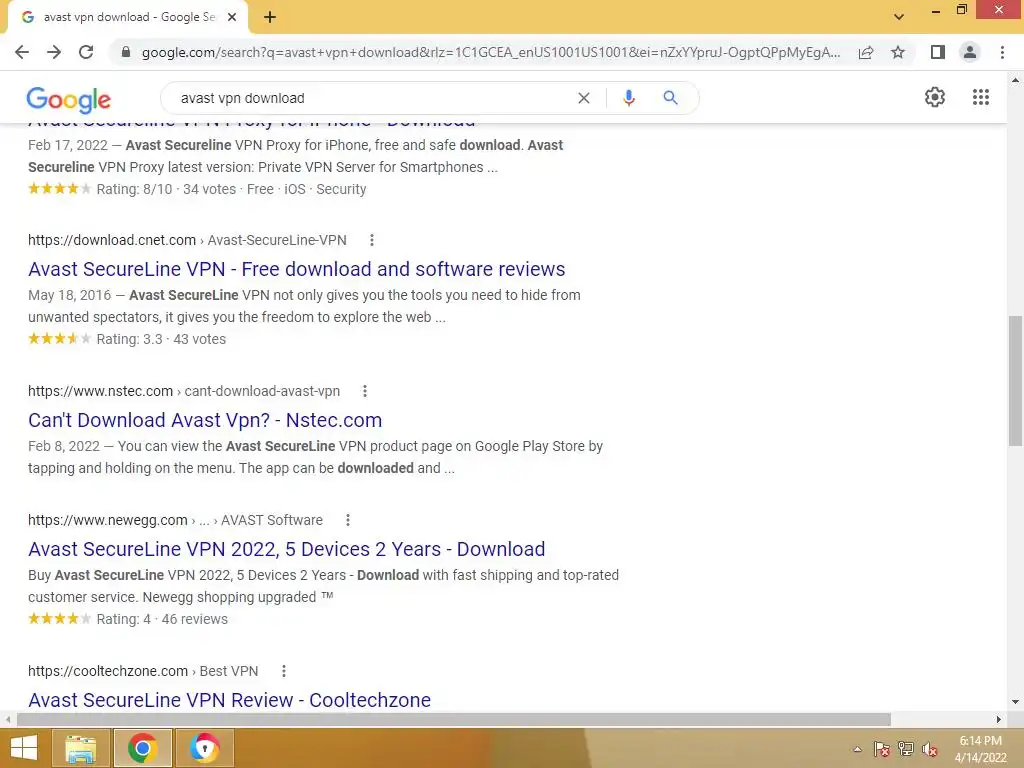Open Avast SecureLine VPN Review Cooltechzone link
The width and height of the screenshot is (1024, 768).
coord(229,700)
